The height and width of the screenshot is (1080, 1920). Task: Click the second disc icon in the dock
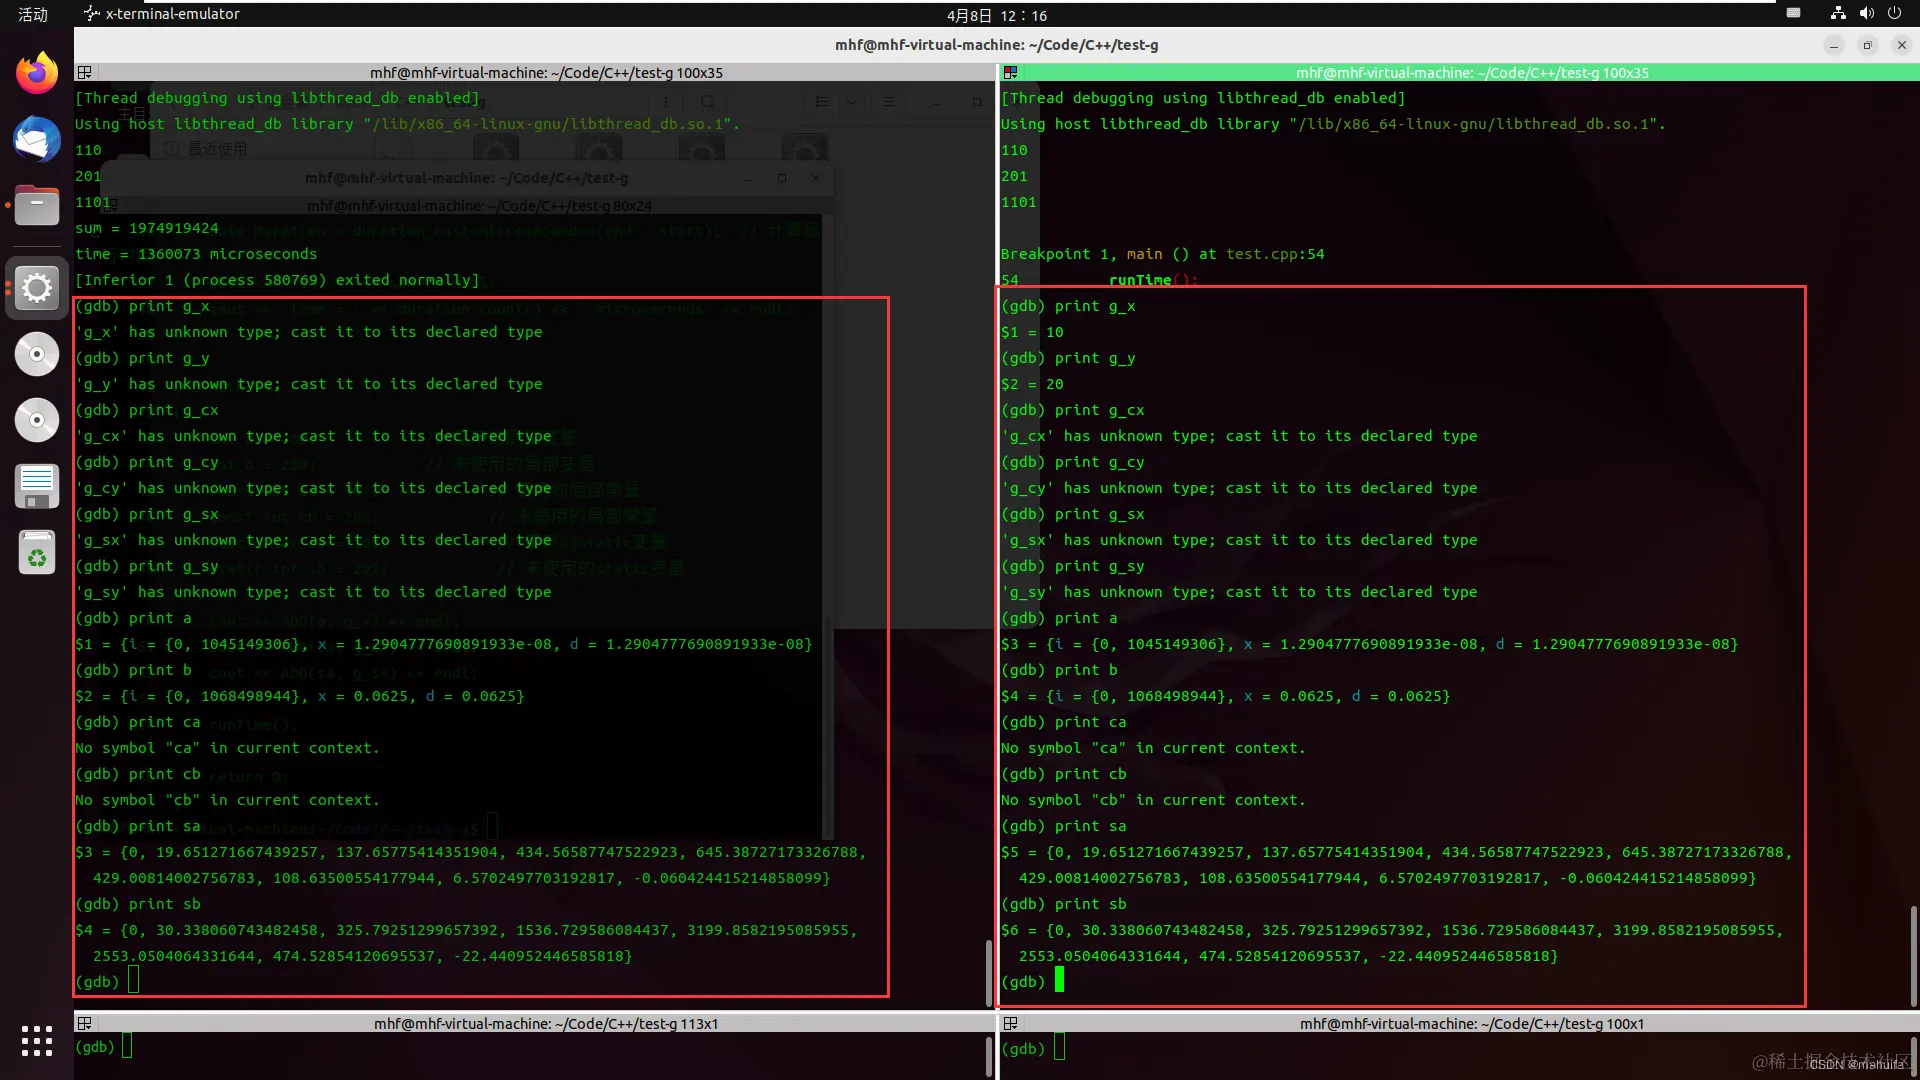(37, 420)
